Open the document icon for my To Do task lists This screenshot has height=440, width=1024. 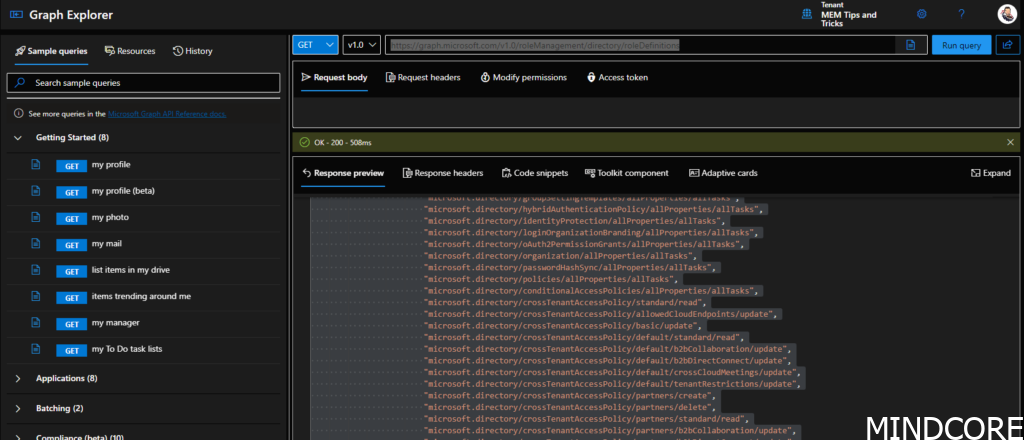[x=37, y=349]
